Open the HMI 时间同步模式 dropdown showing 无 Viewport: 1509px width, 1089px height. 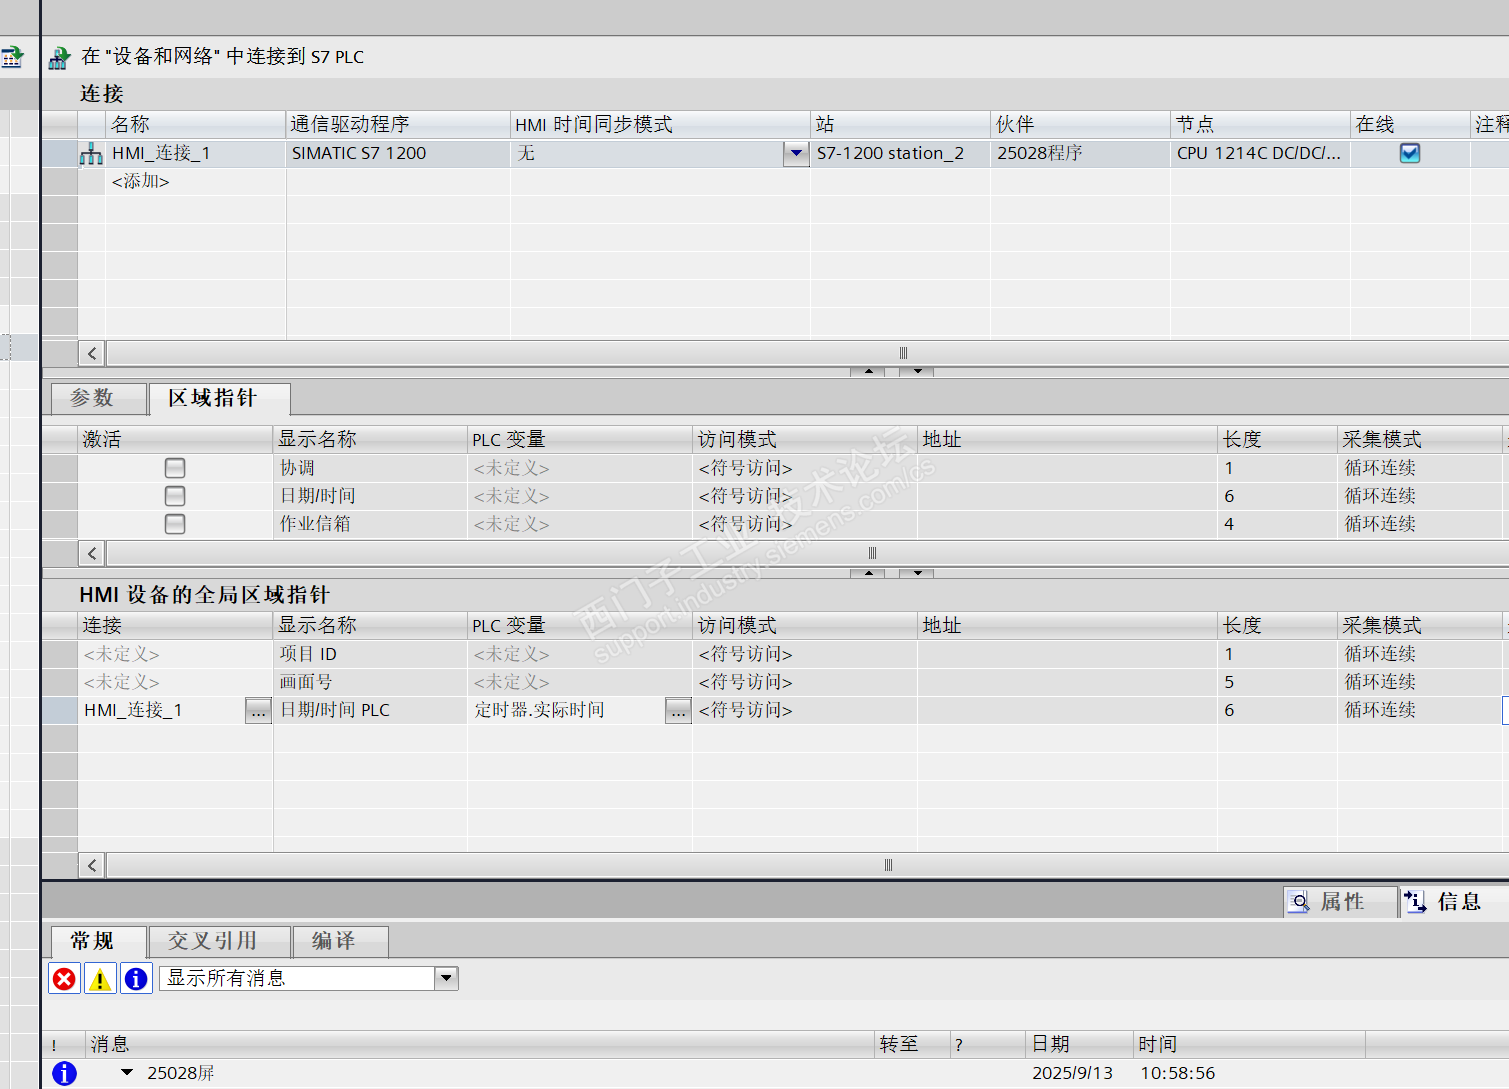pyautogui.click(x=796, y=154)
